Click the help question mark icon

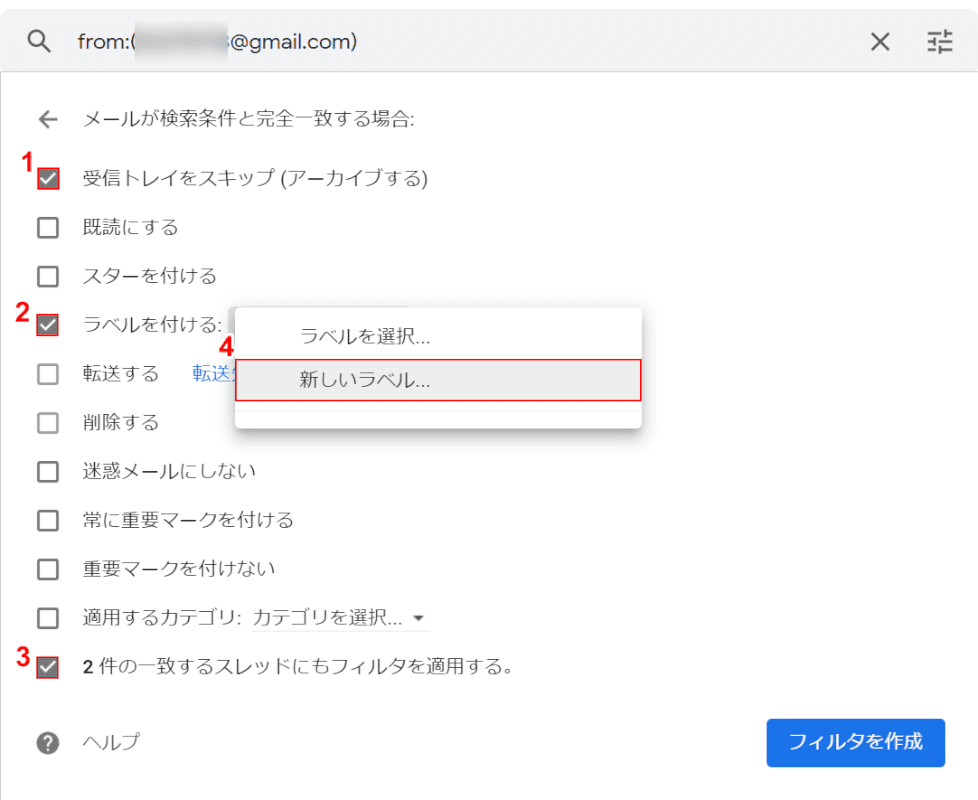pos(48,743)
